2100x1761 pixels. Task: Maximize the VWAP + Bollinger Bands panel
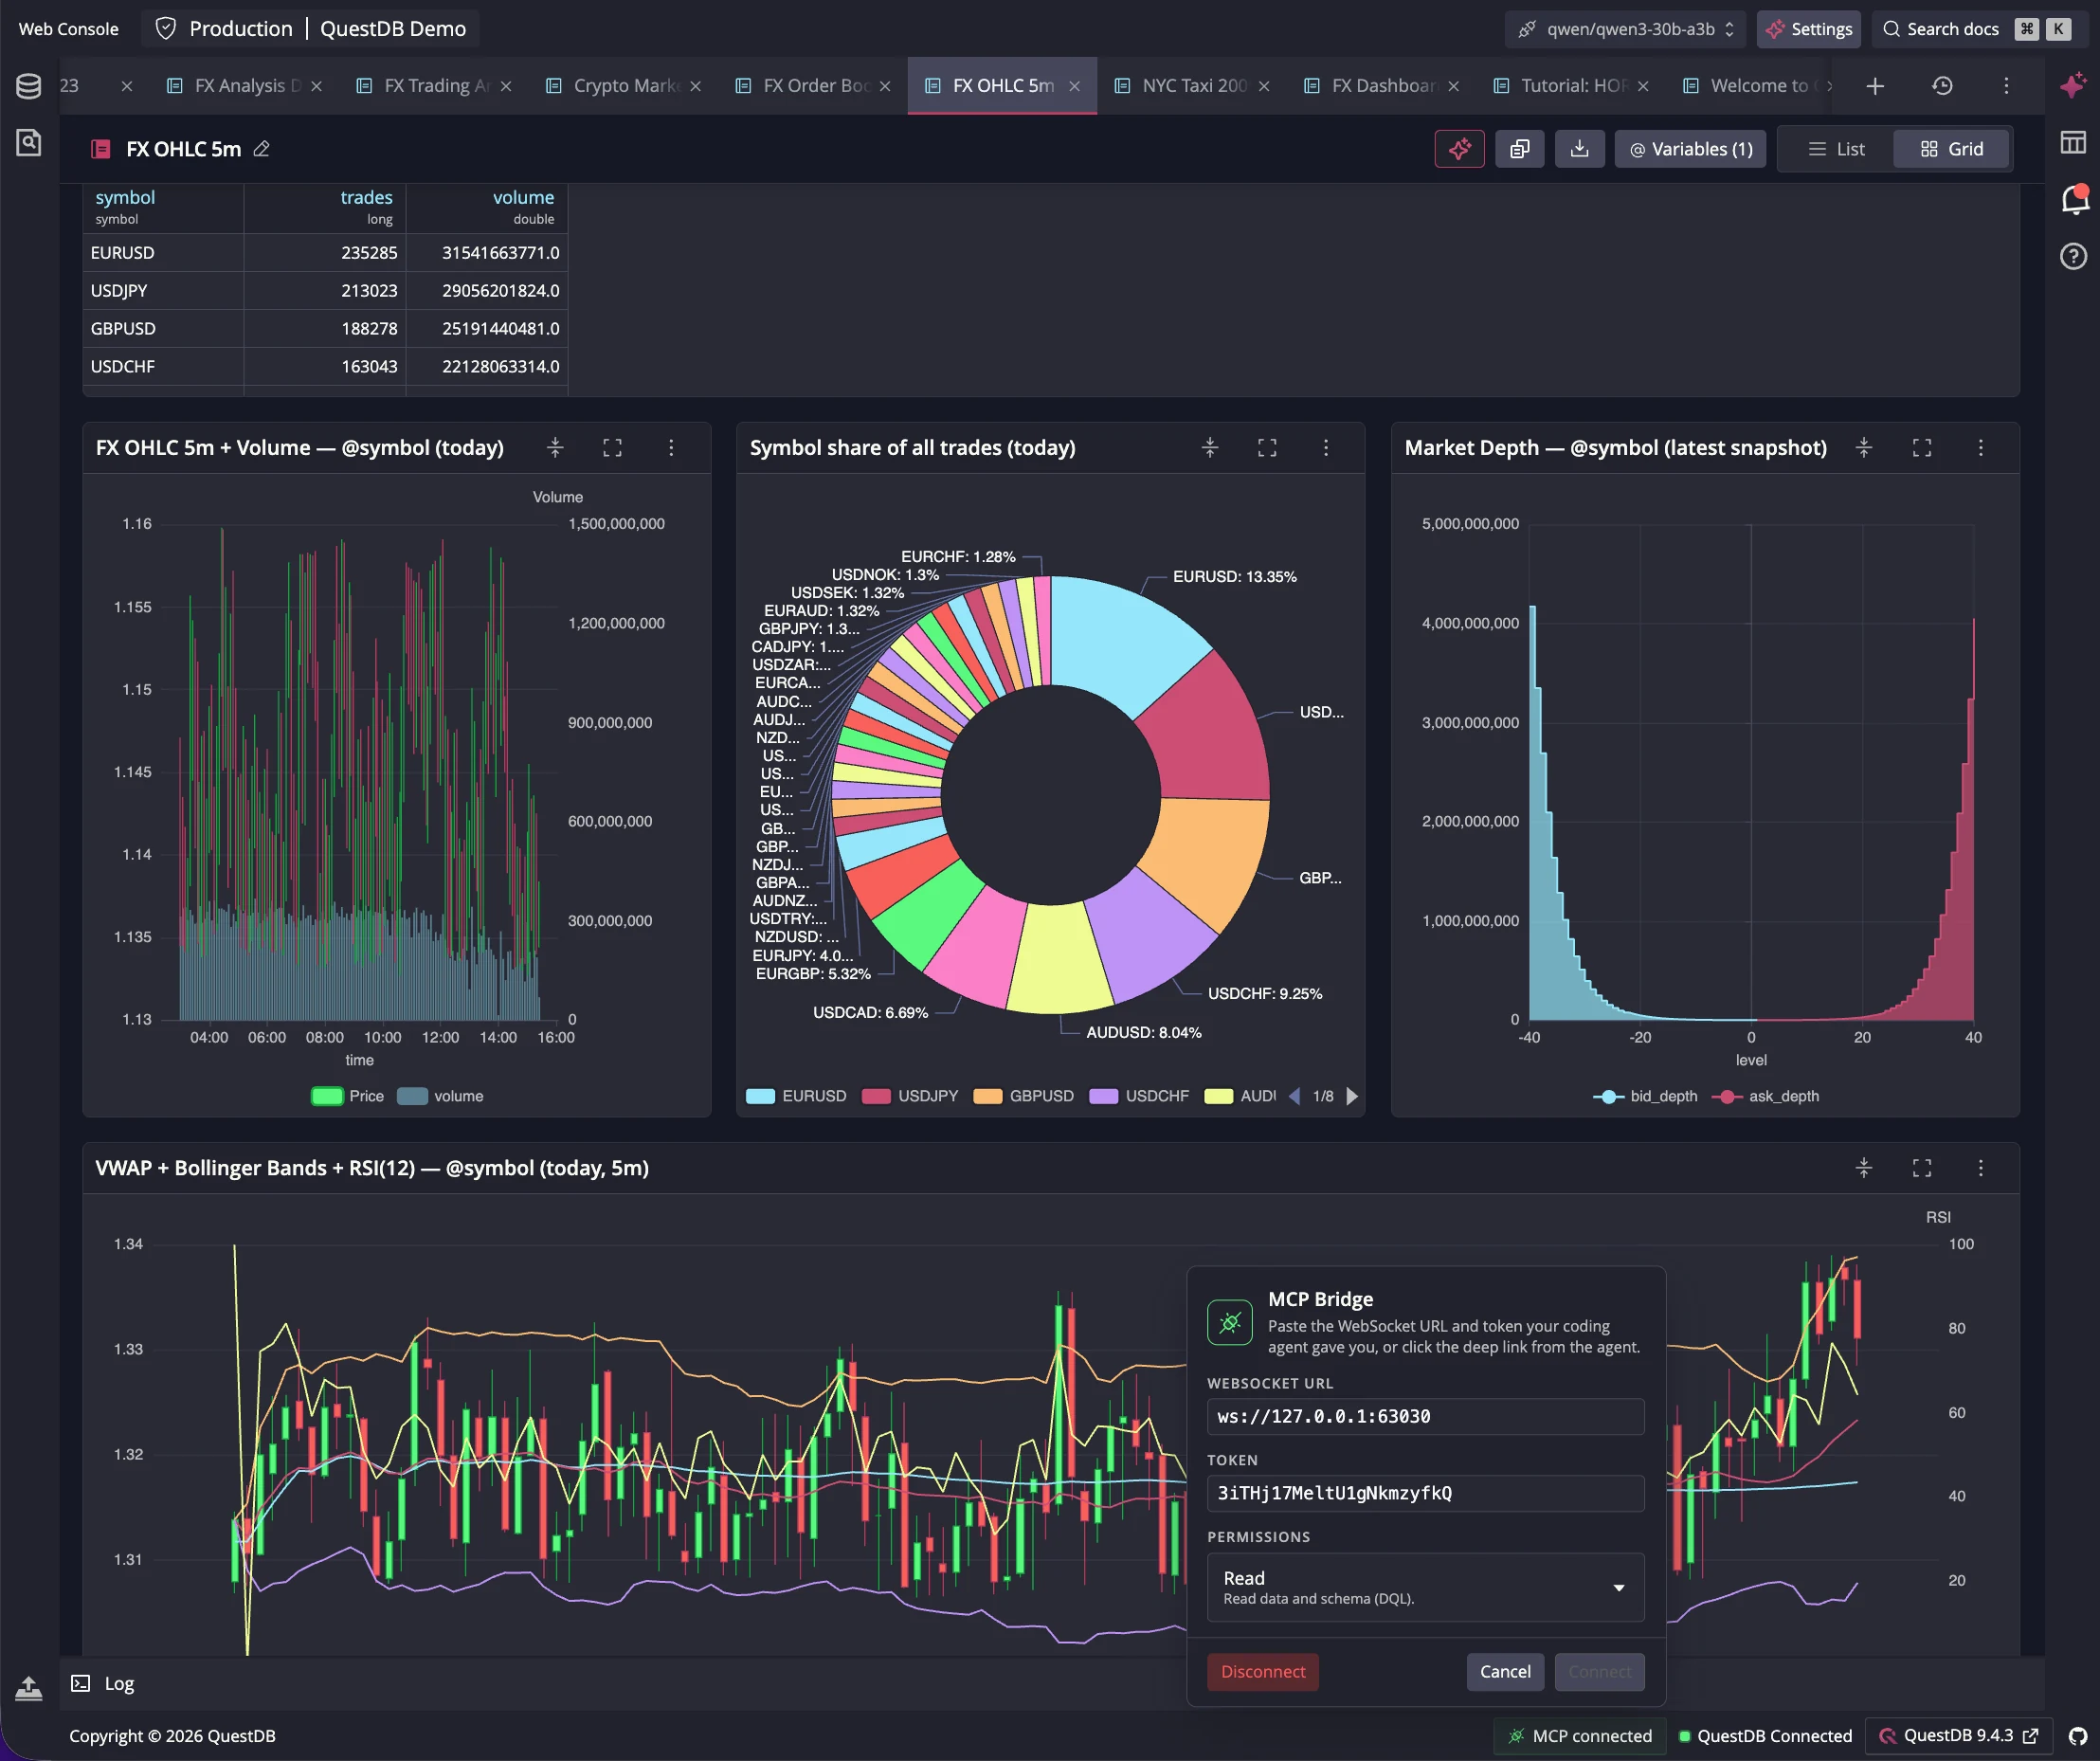(x=1922, y=1168)
